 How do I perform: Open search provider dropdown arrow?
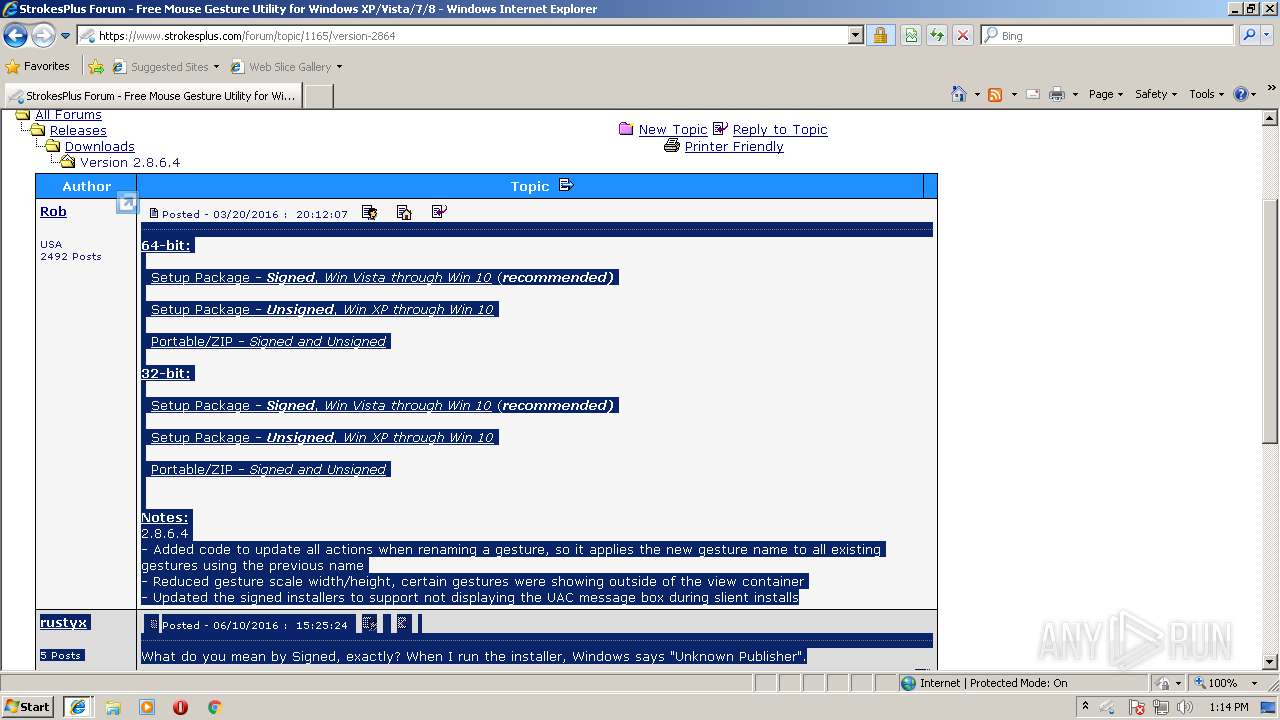pyautogui.click(x=1268, y=36)
